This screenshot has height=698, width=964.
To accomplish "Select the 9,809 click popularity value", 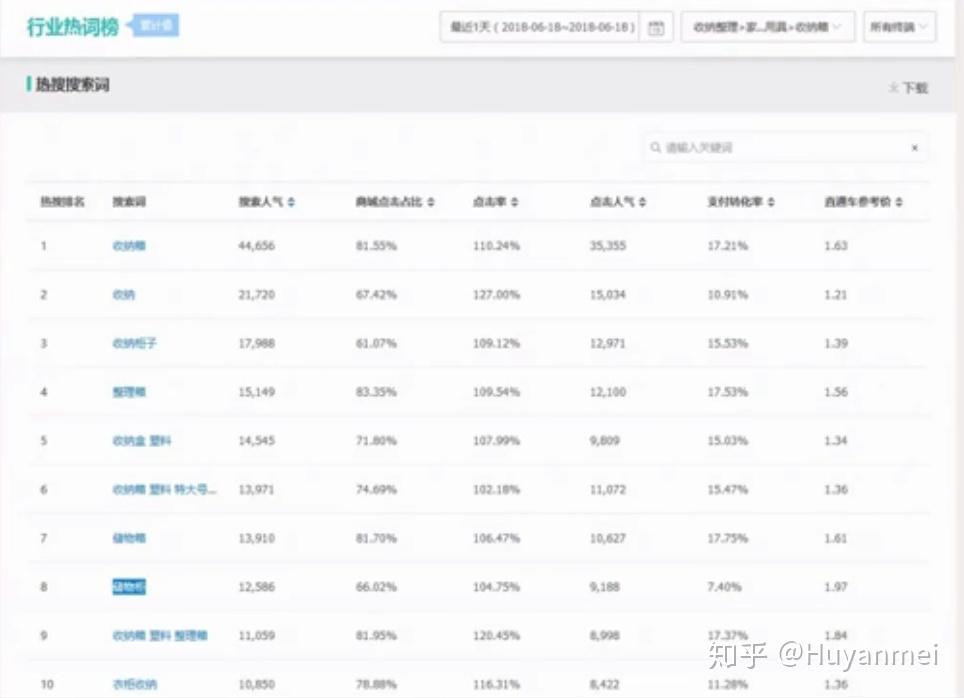I will (605, 440).
